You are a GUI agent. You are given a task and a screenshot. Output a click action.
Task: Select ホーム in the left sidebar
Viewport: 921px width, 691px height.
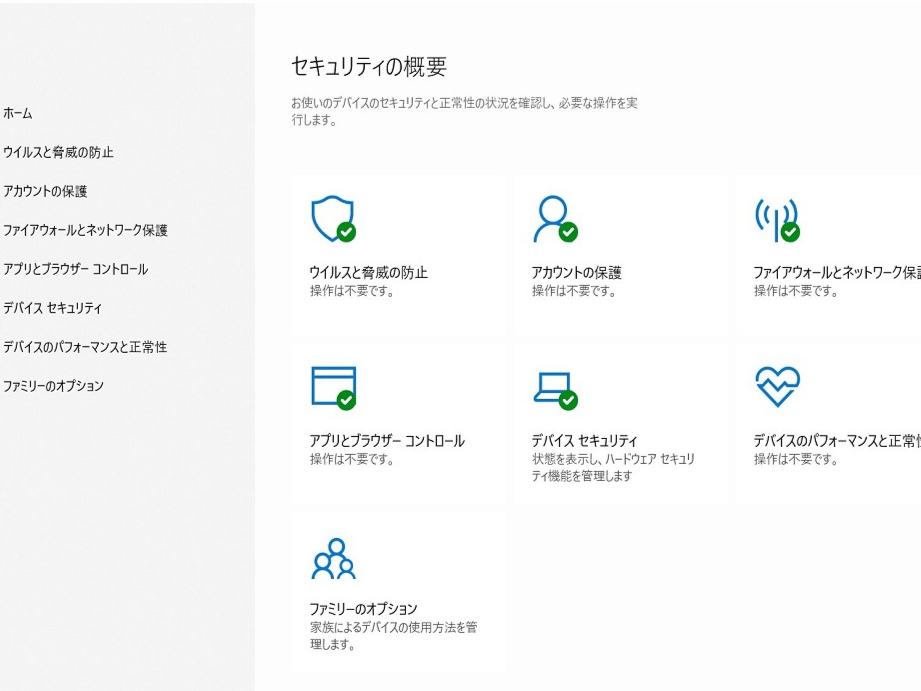click(x=18, y=114)
